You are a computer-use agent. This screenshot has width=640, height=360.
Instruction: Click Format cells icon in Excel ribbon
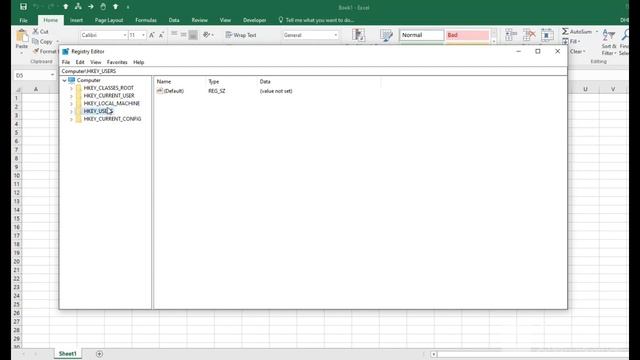[547, 35]
